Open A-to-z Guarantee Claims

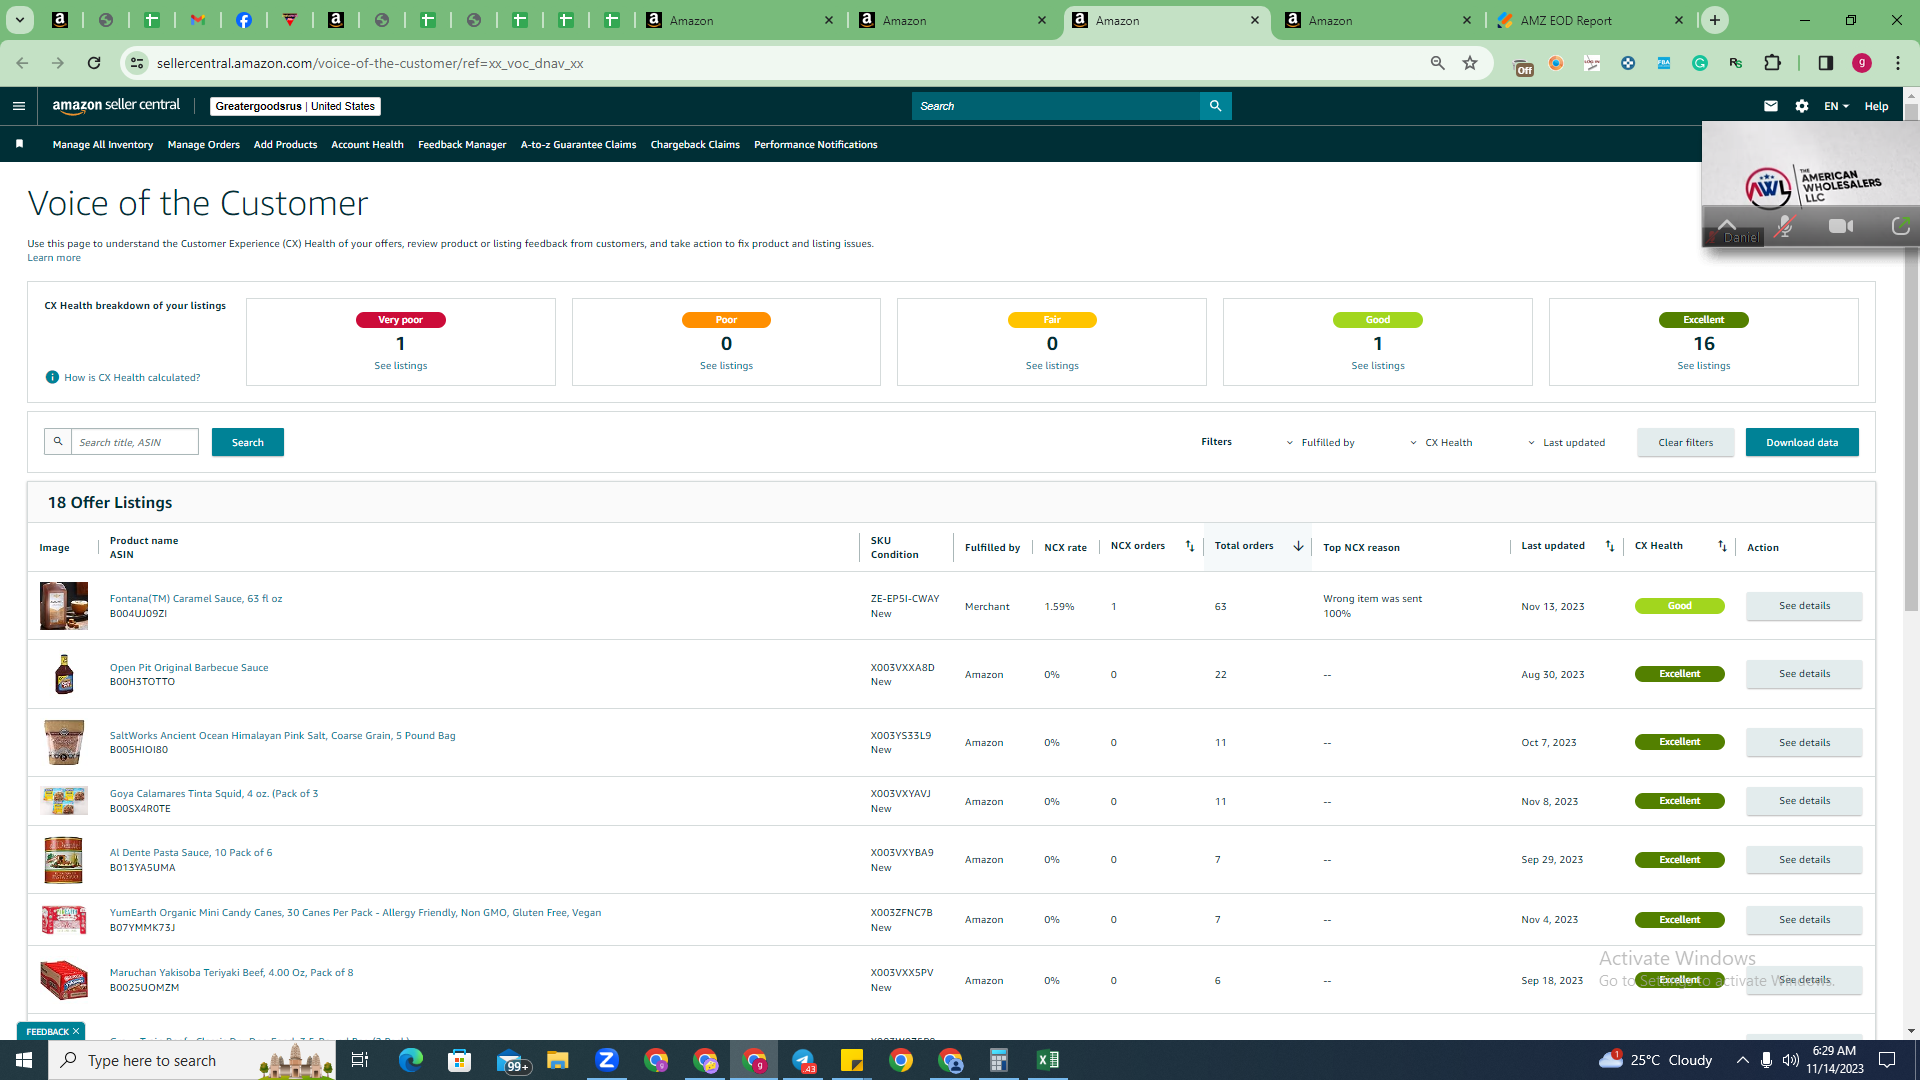tap(578, 144)
